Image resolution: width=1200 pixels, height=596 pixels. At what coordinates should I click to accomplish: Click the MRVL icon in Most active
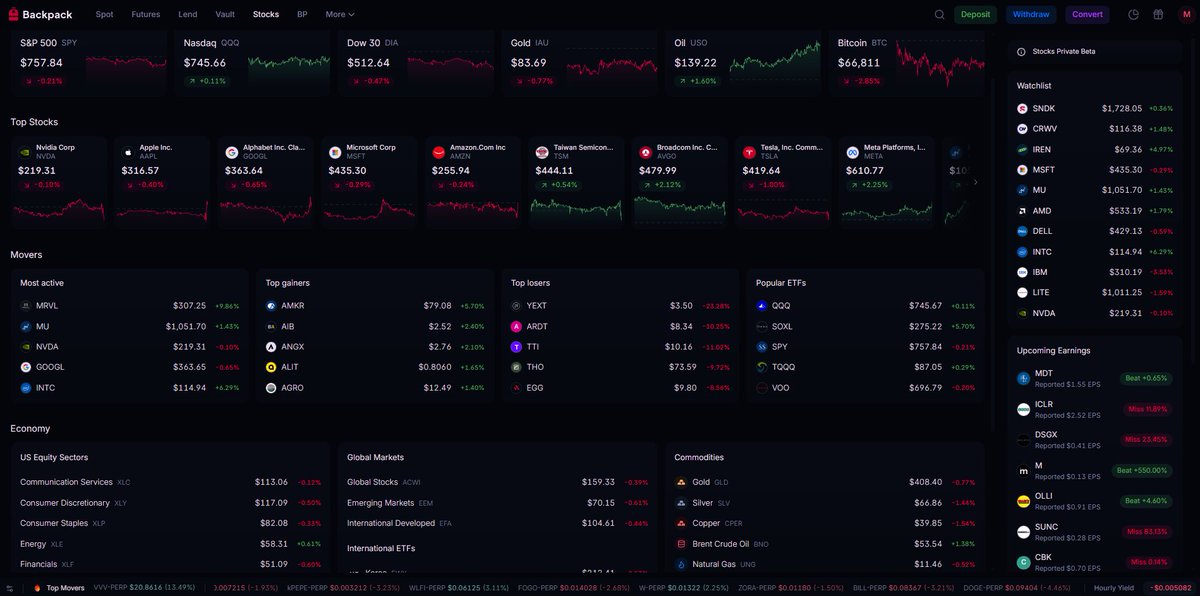click(26, 306)
